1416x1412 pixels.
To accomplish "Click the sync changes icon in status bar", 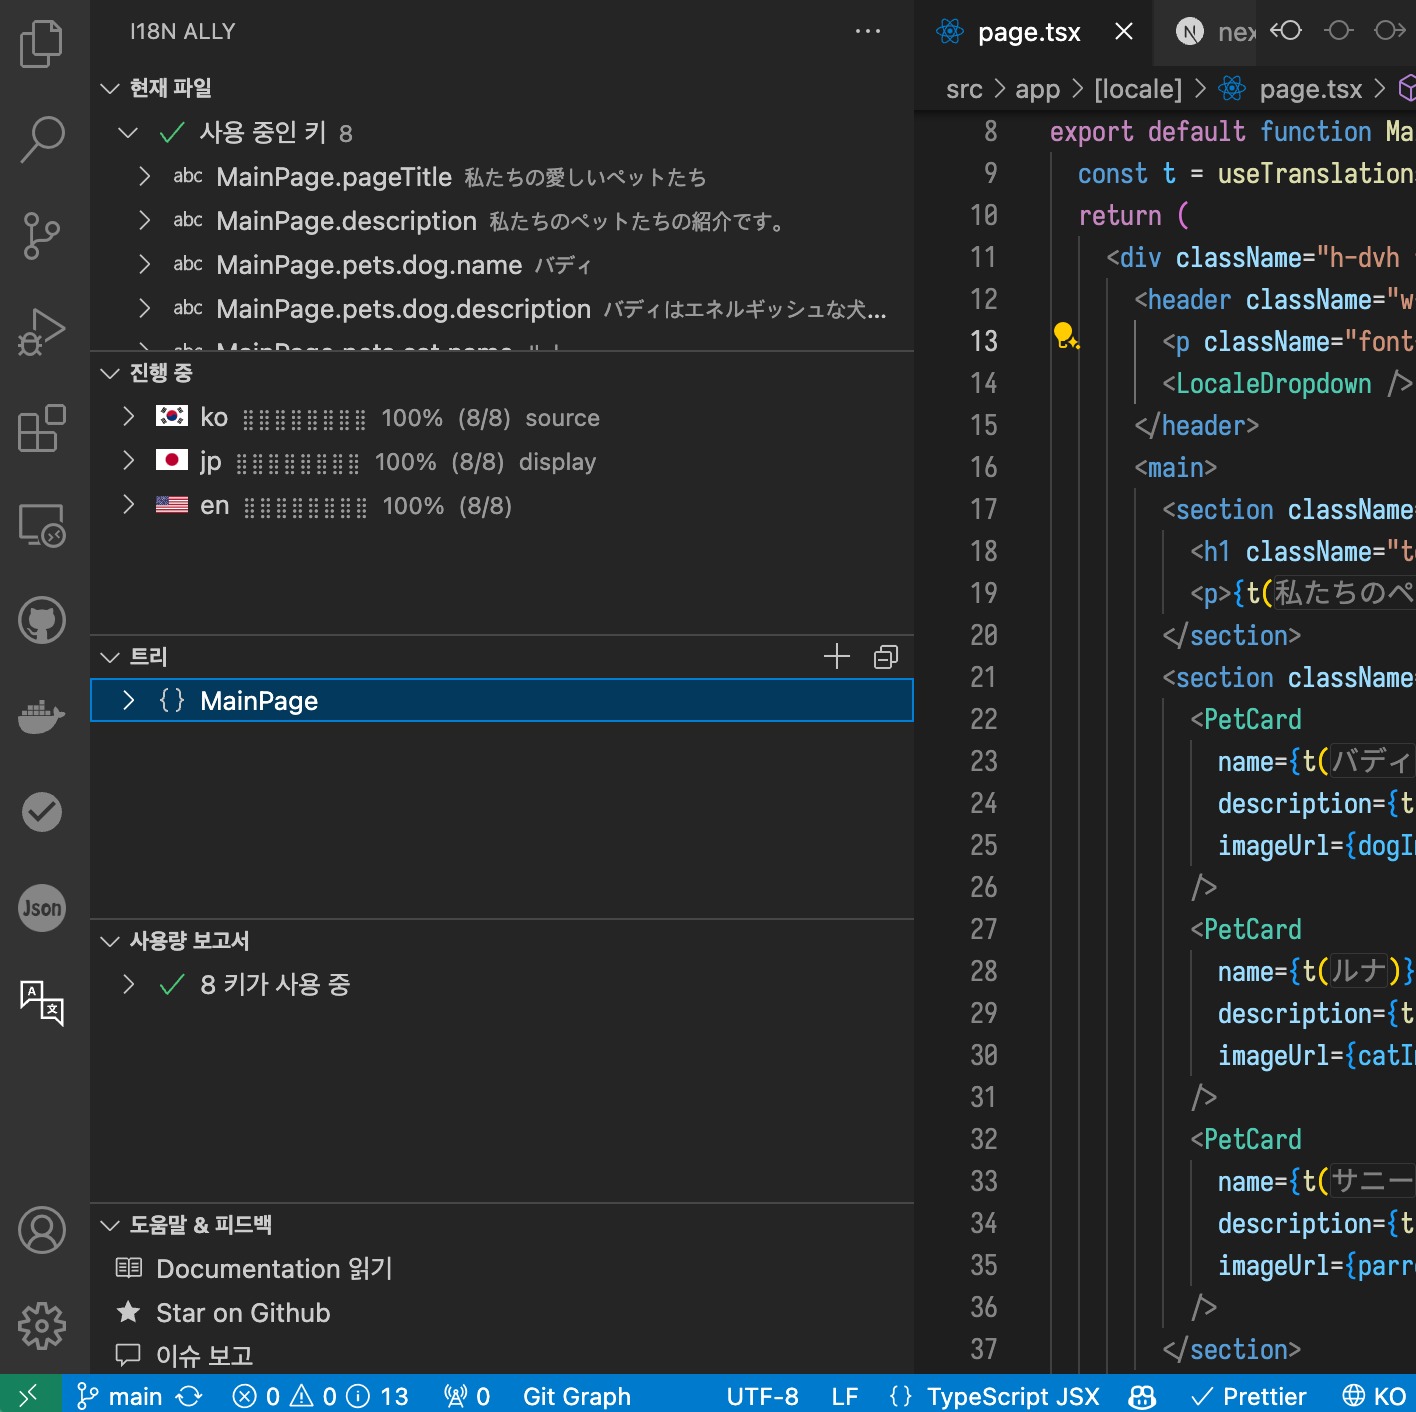I will point(189,1396).
